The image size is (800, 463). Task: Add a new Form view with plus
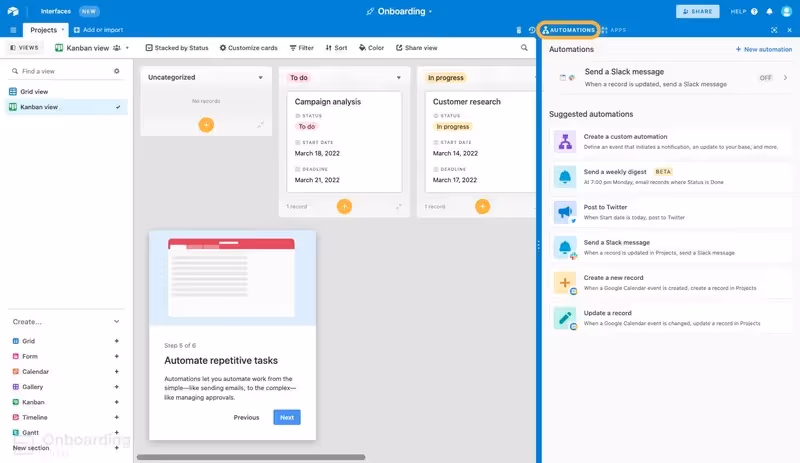tap(117, 356)
